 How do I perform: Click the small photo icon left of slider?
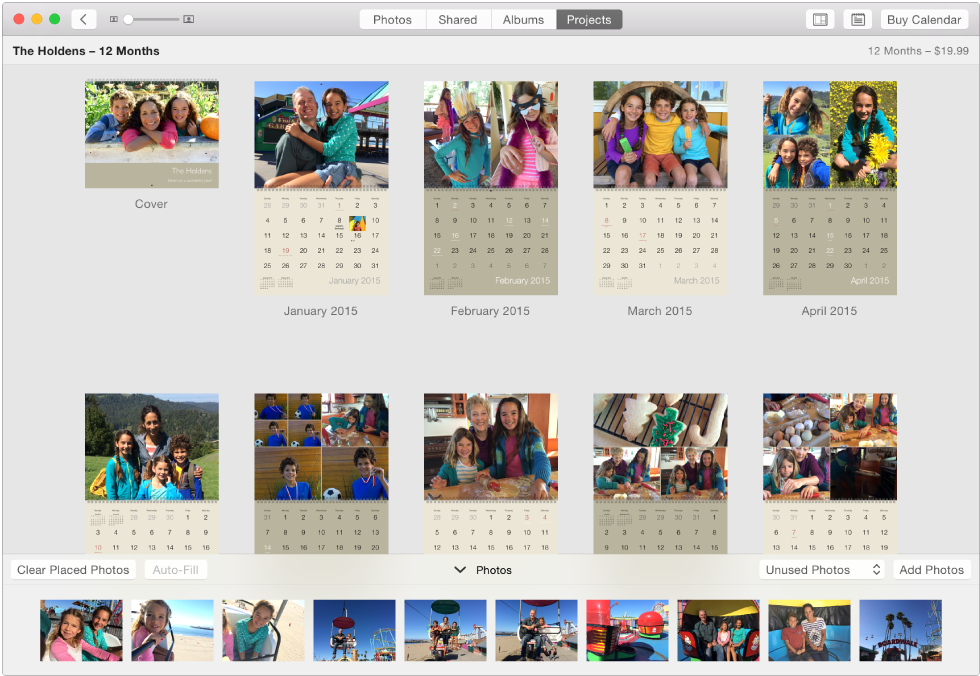coord(115,19)
